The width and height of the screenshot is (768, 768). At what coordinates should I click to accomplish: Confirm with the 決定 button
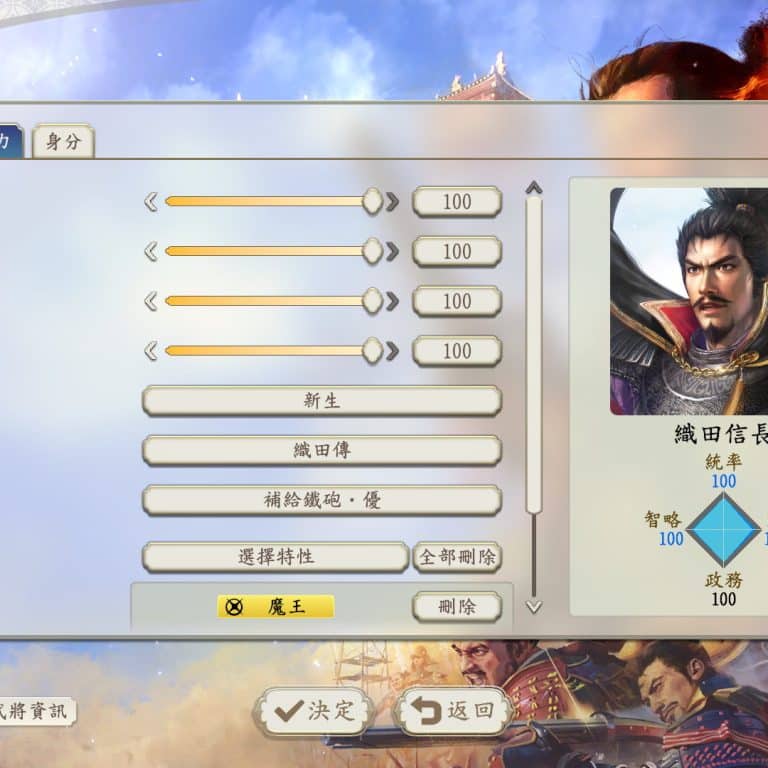tap(314, 711)
